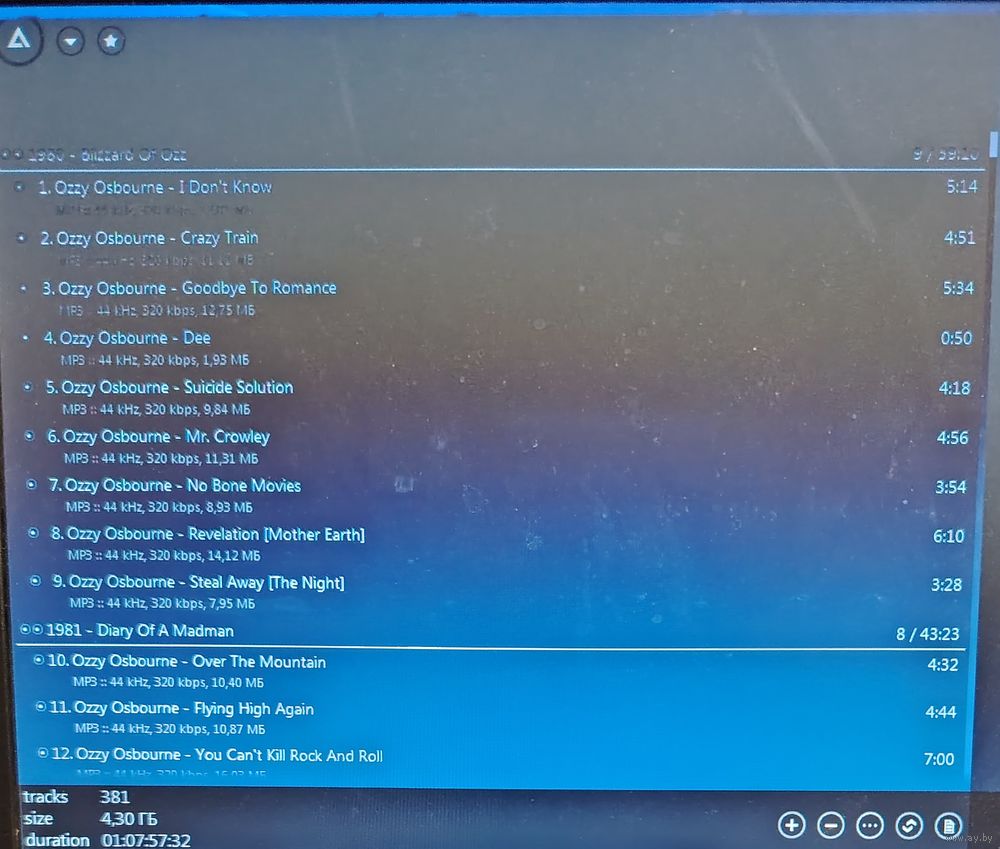The image size is (1000, 849).
Task: Select track 6. Ozzy Osbourne - Mr. Crowley
Action: click(159, 436)
